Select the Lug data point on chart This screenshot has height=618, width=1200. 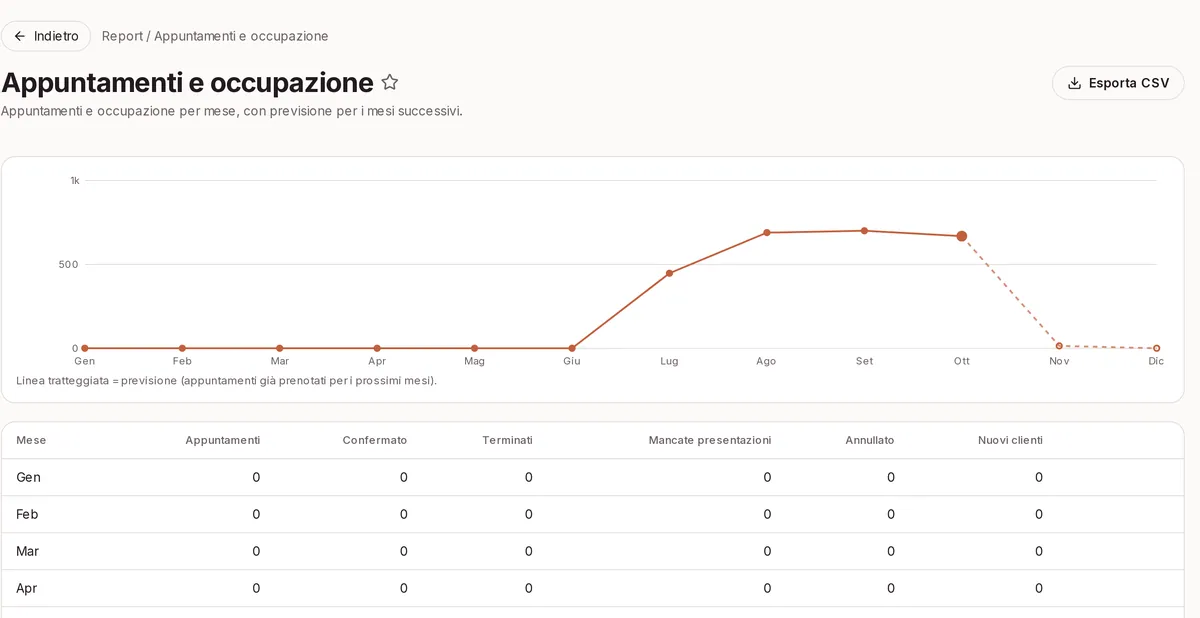[x=669, y=273]
